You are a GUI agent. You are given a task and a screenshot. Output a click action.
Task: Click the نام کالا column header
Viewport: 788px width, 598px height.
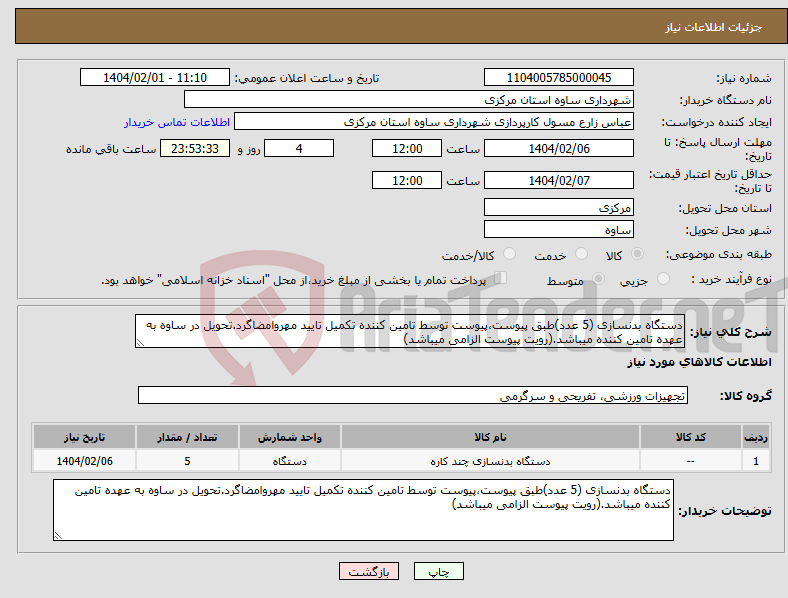490,437
